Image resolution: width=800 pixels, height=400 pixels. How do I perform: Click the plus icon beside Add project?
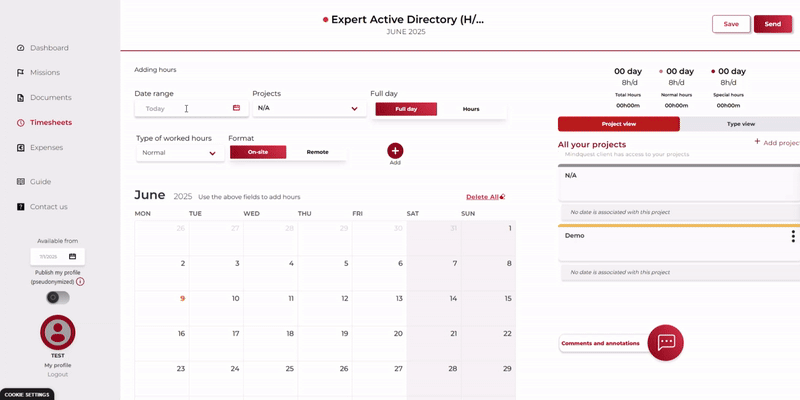757,141
